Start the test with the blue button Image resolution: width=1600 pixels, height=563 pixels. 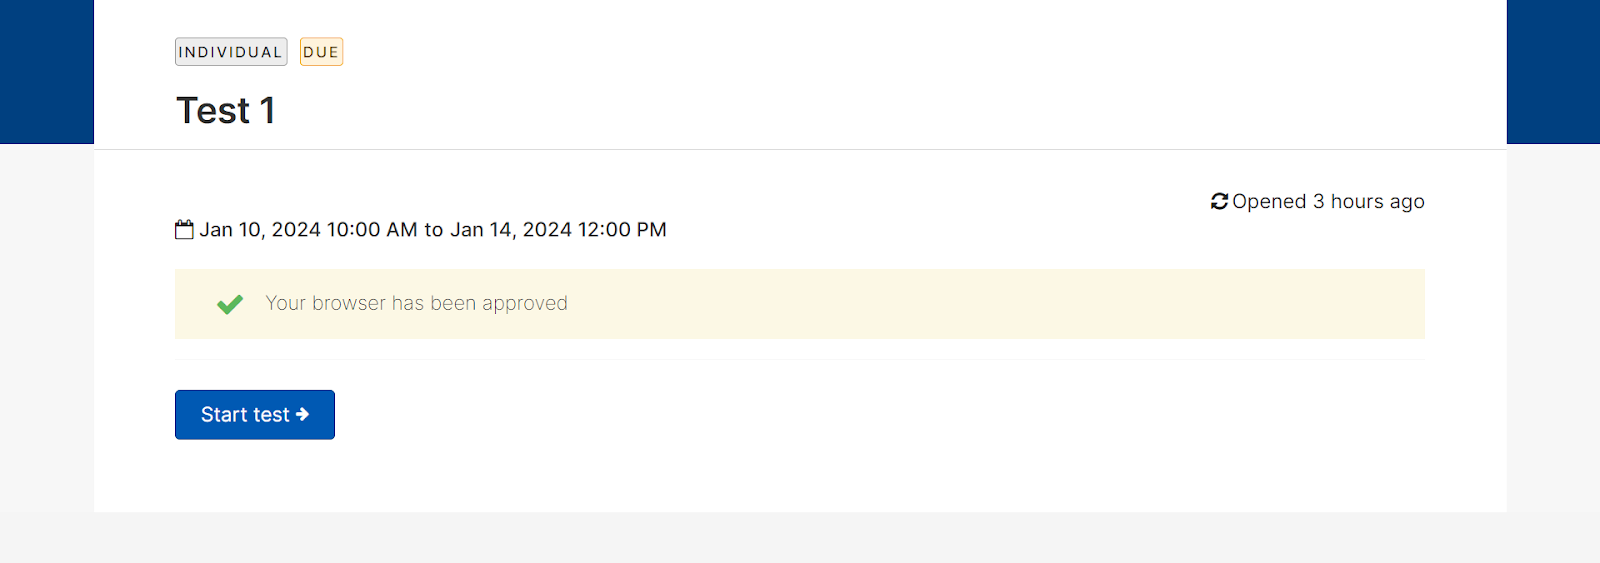[x=255, y=415]
